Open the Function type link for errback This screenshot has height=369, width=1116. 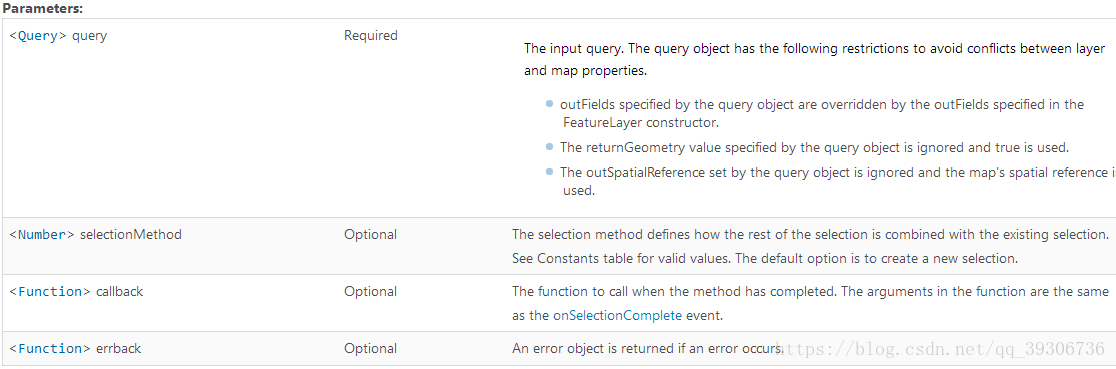coord(53,348)
